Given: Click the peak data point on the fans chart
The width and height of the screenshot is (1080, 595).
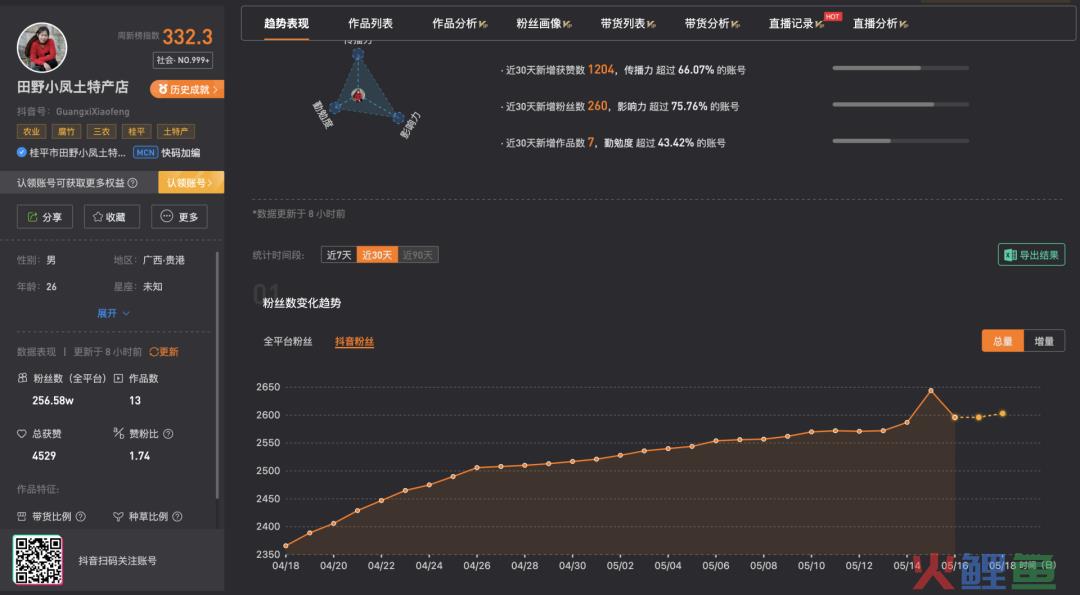Looking at the screenshot, I should point(931,390).
